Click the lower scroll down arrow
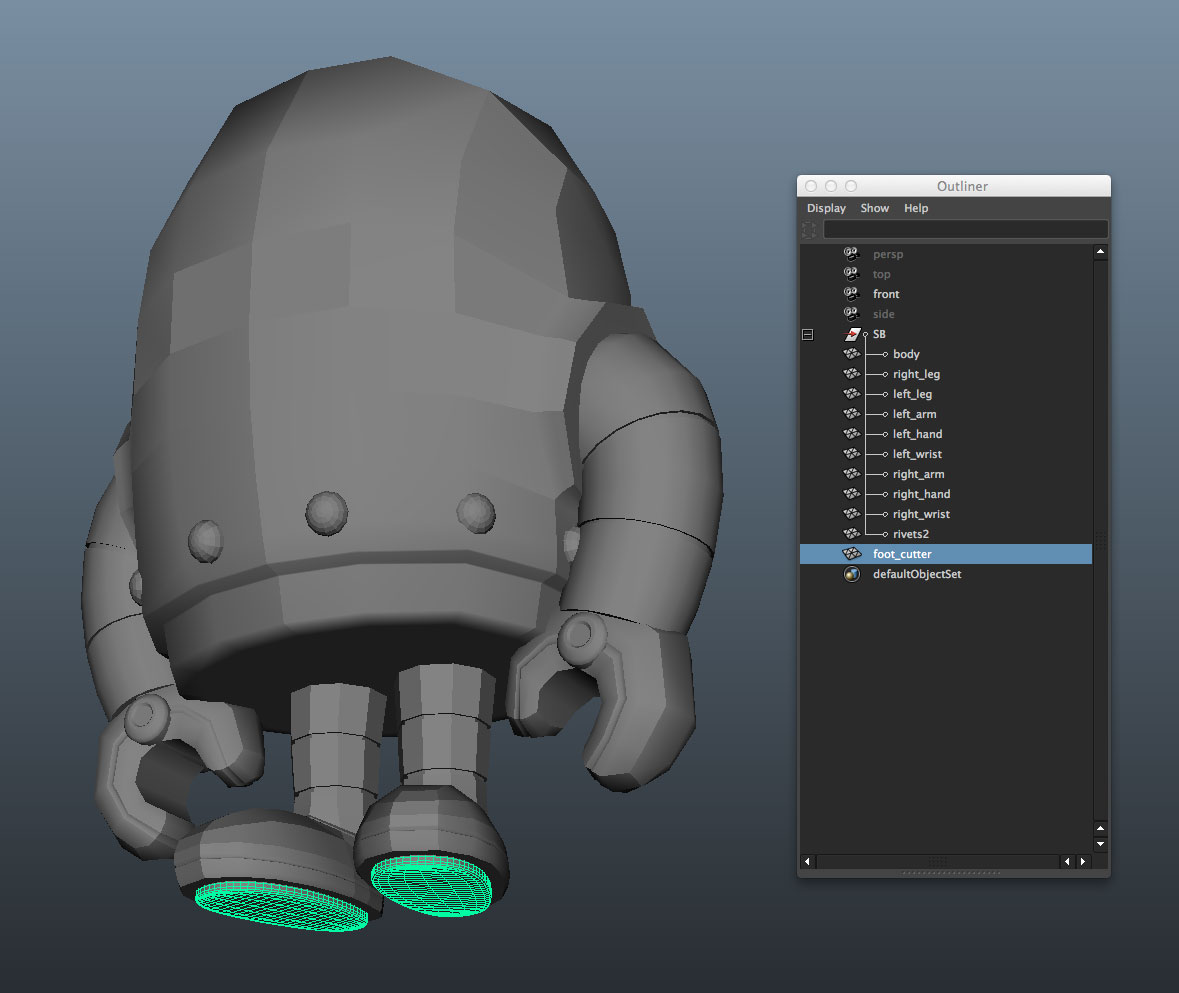Screen dimensions: 1179x993 coord(1101,844)
